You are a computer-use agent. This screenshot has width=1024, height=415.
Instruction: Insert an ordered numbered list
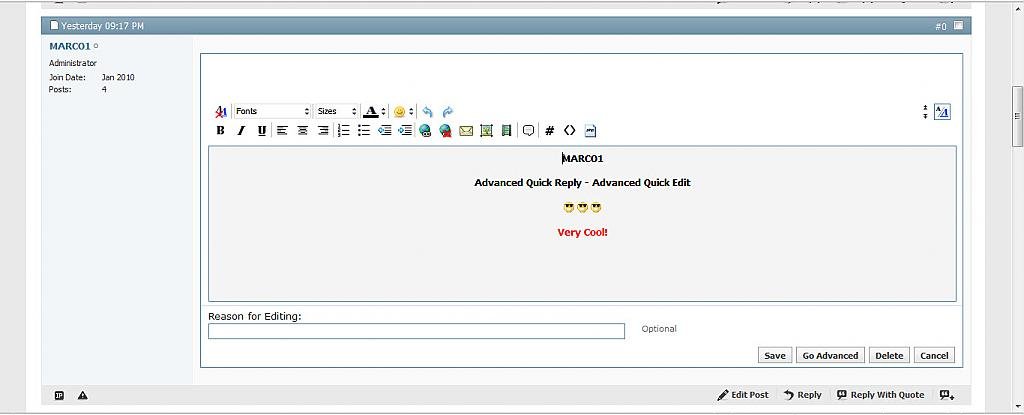(x=344, y=131)
